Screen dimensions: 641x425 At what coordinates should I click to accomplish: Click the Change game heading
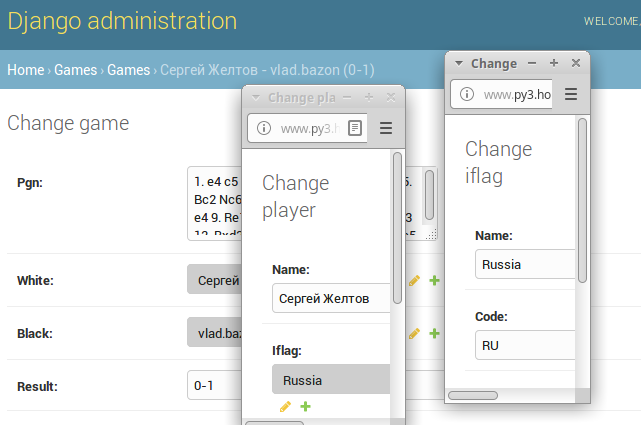(68, 123)
